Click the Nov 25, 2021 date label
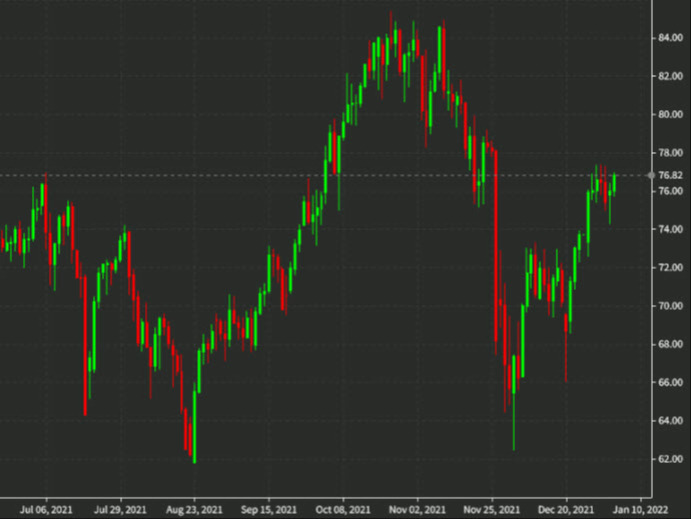Screen dimensions: 691x519 (492, 510)
